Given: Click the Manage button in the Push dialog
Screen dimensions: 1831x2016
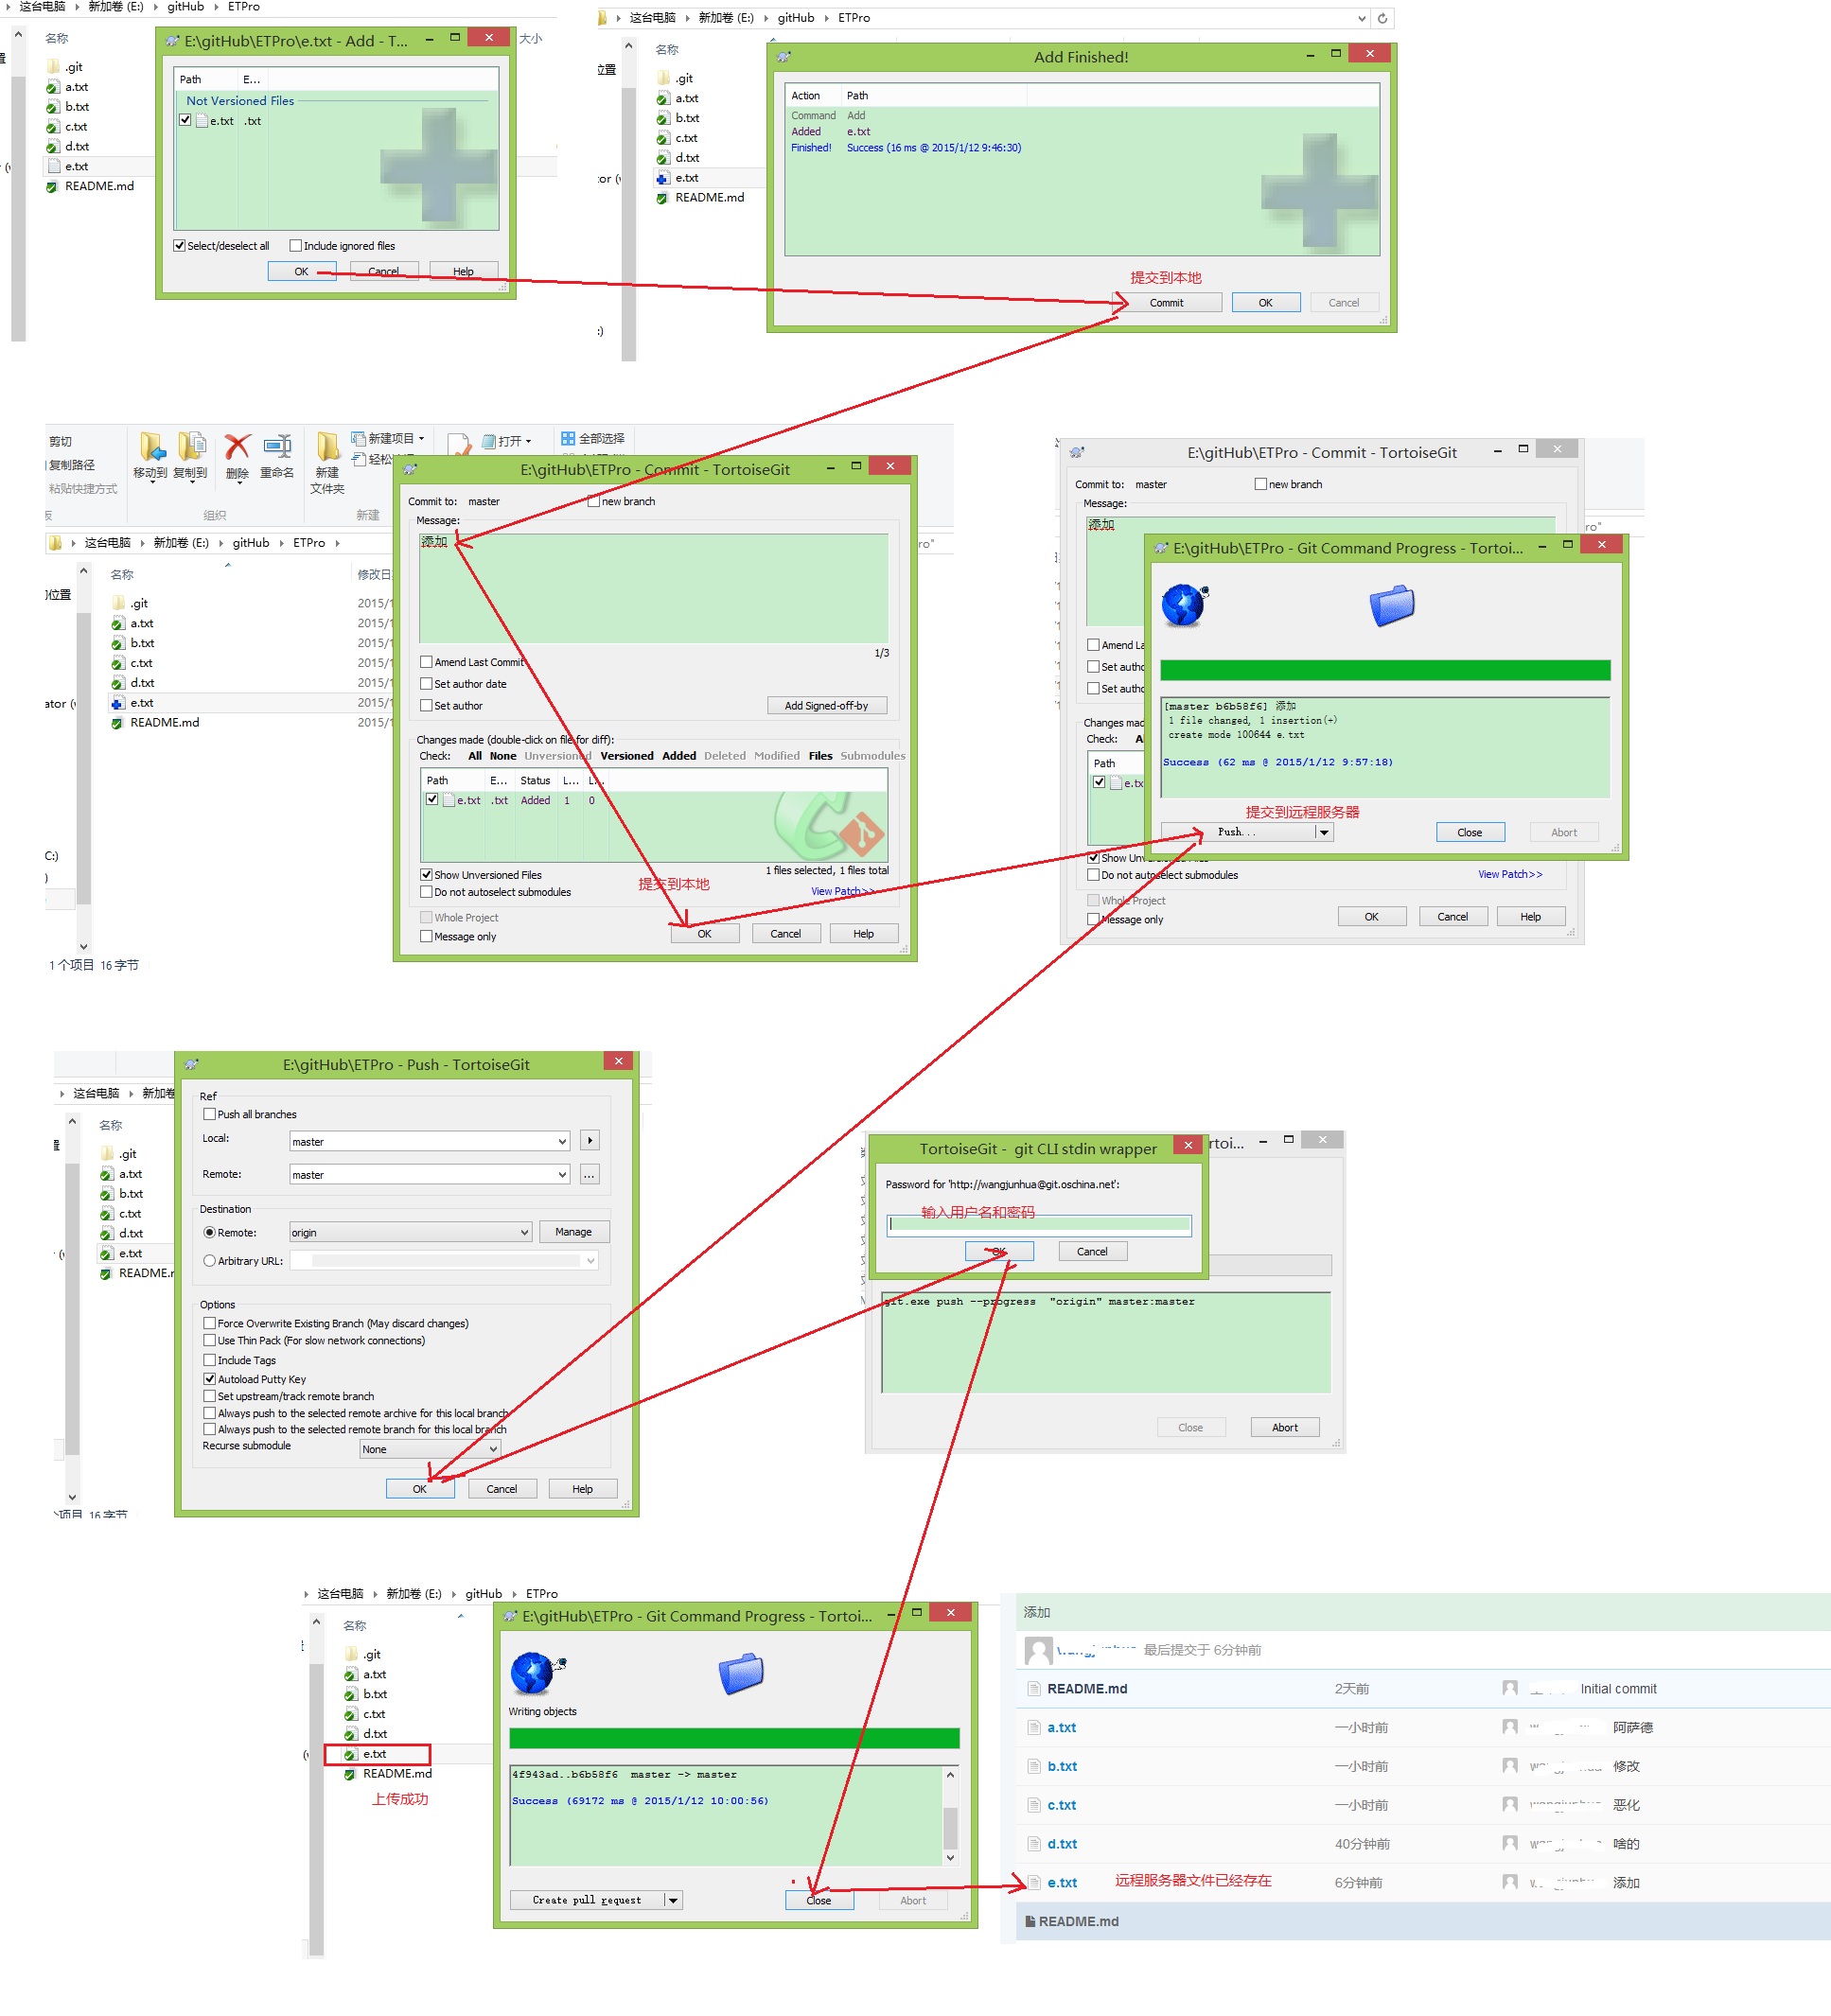Looking at the screenshot, I should 573,1232.
